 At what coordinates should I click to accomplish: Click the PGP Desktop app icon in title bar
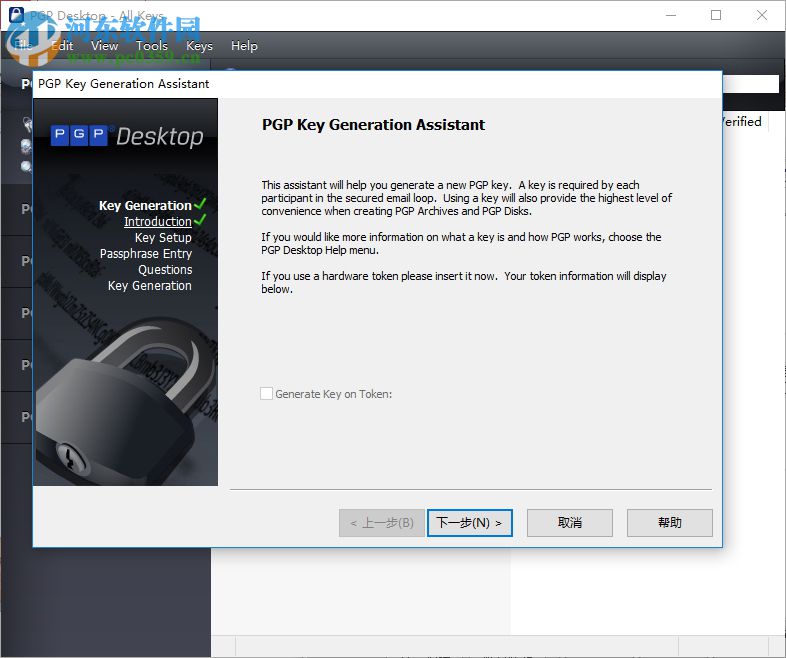(x=16, y=15)
